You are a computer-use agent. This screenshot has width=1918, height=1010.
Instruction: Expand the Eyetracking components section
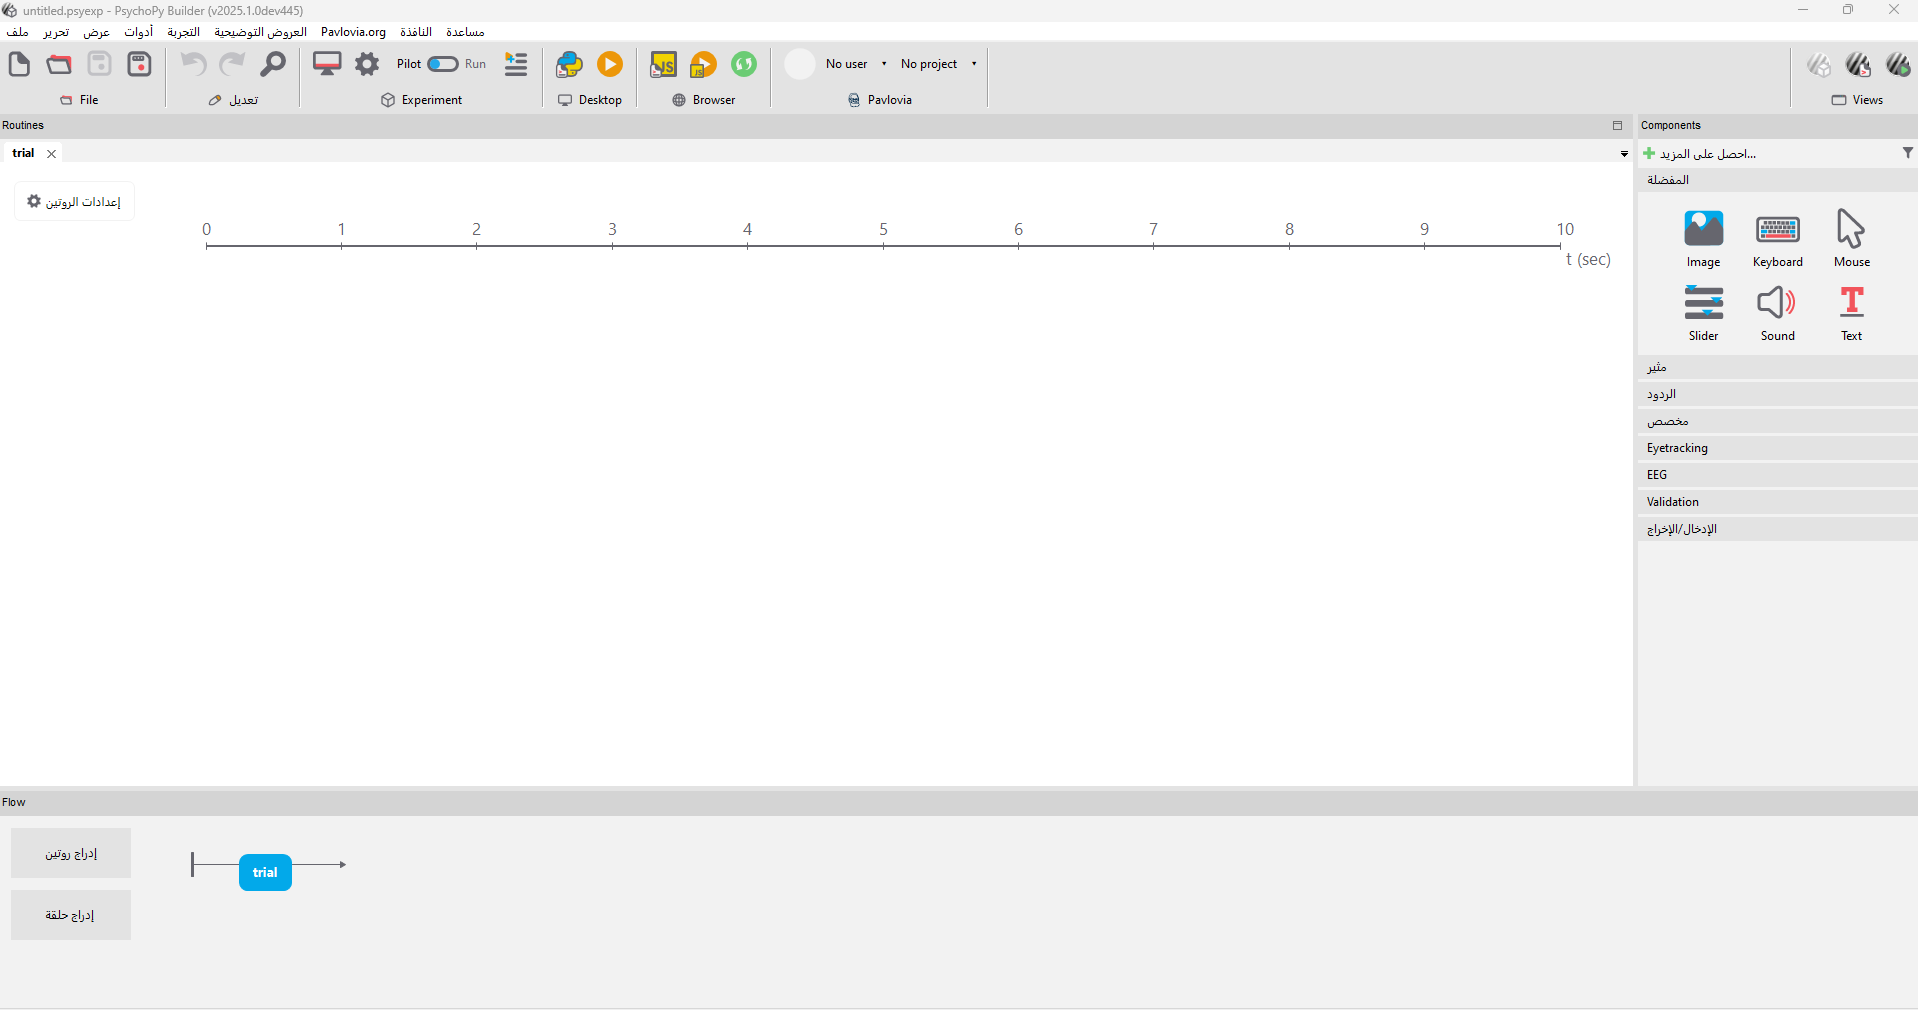point(1677,448)
